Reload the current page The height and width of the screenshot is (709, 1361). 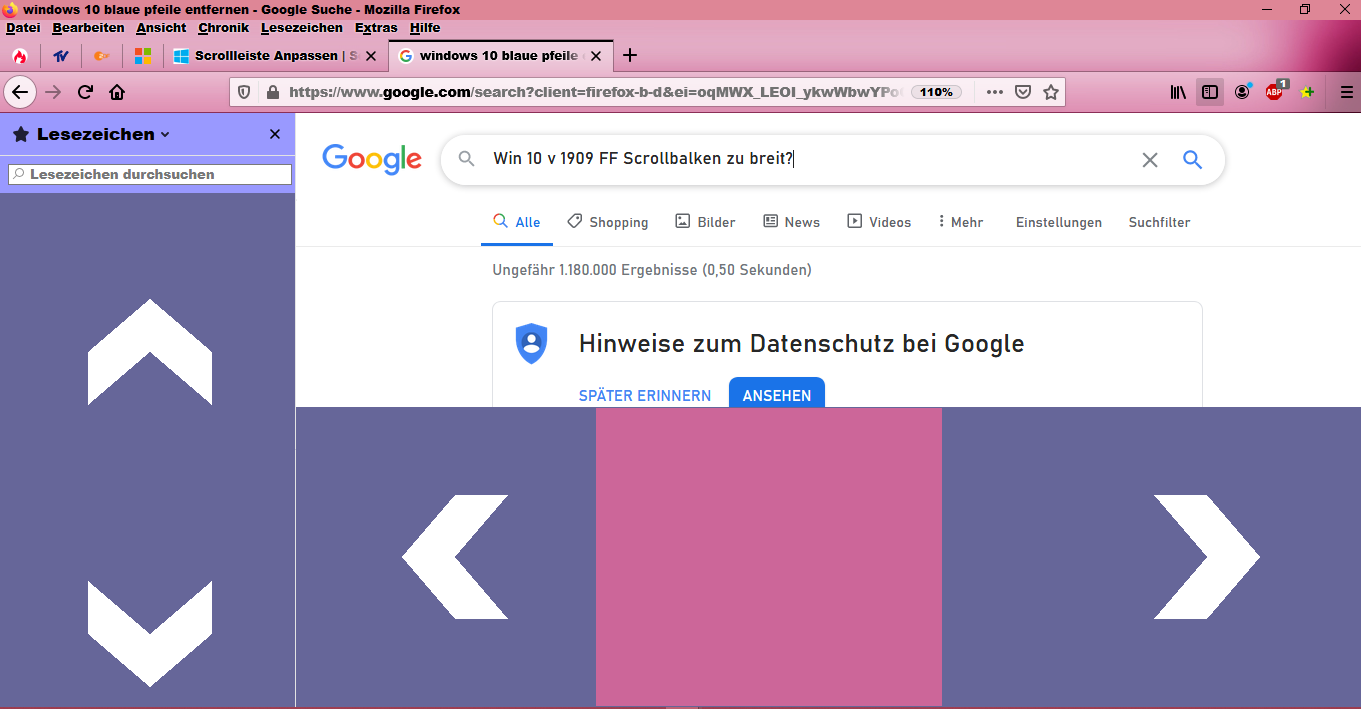(x=86, y=92)
